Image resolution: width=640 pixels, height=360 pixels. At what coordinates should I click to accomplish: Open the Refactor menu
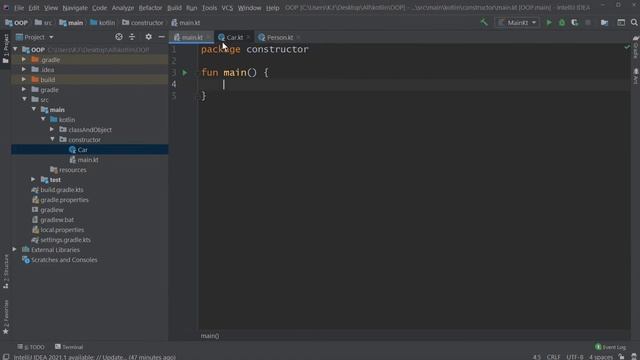pyautogui.click(x=150, y=8)
